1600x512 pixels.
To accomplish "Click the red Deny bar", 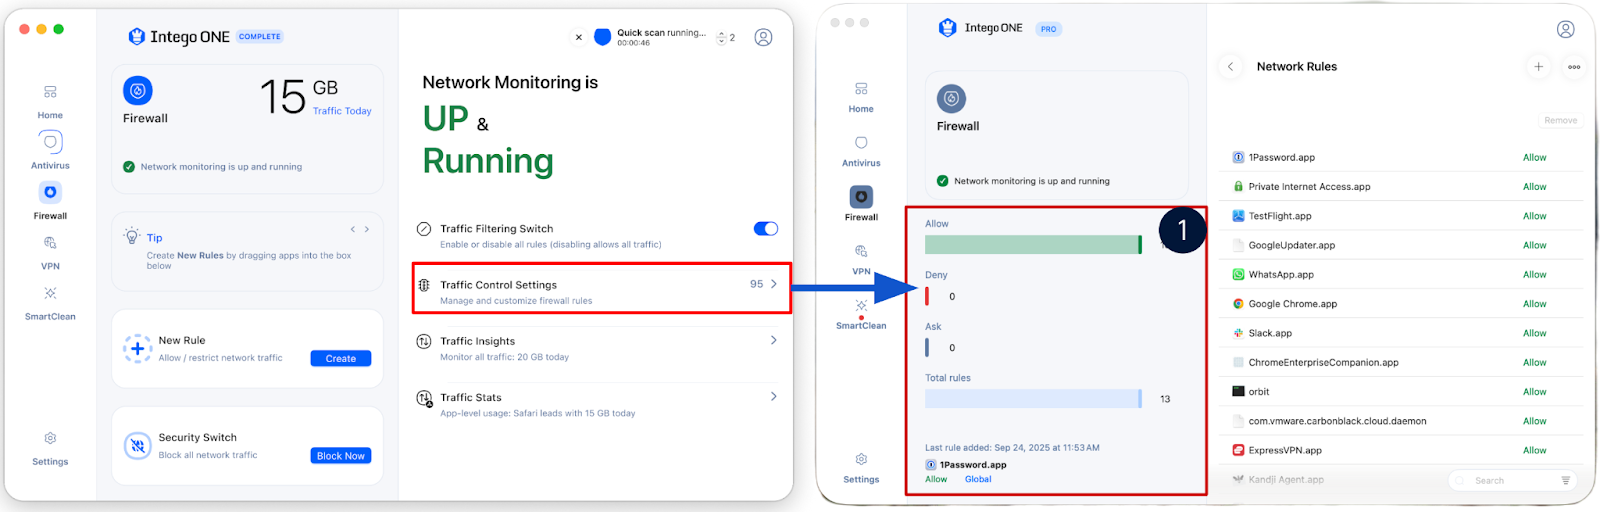I will 927,296.
